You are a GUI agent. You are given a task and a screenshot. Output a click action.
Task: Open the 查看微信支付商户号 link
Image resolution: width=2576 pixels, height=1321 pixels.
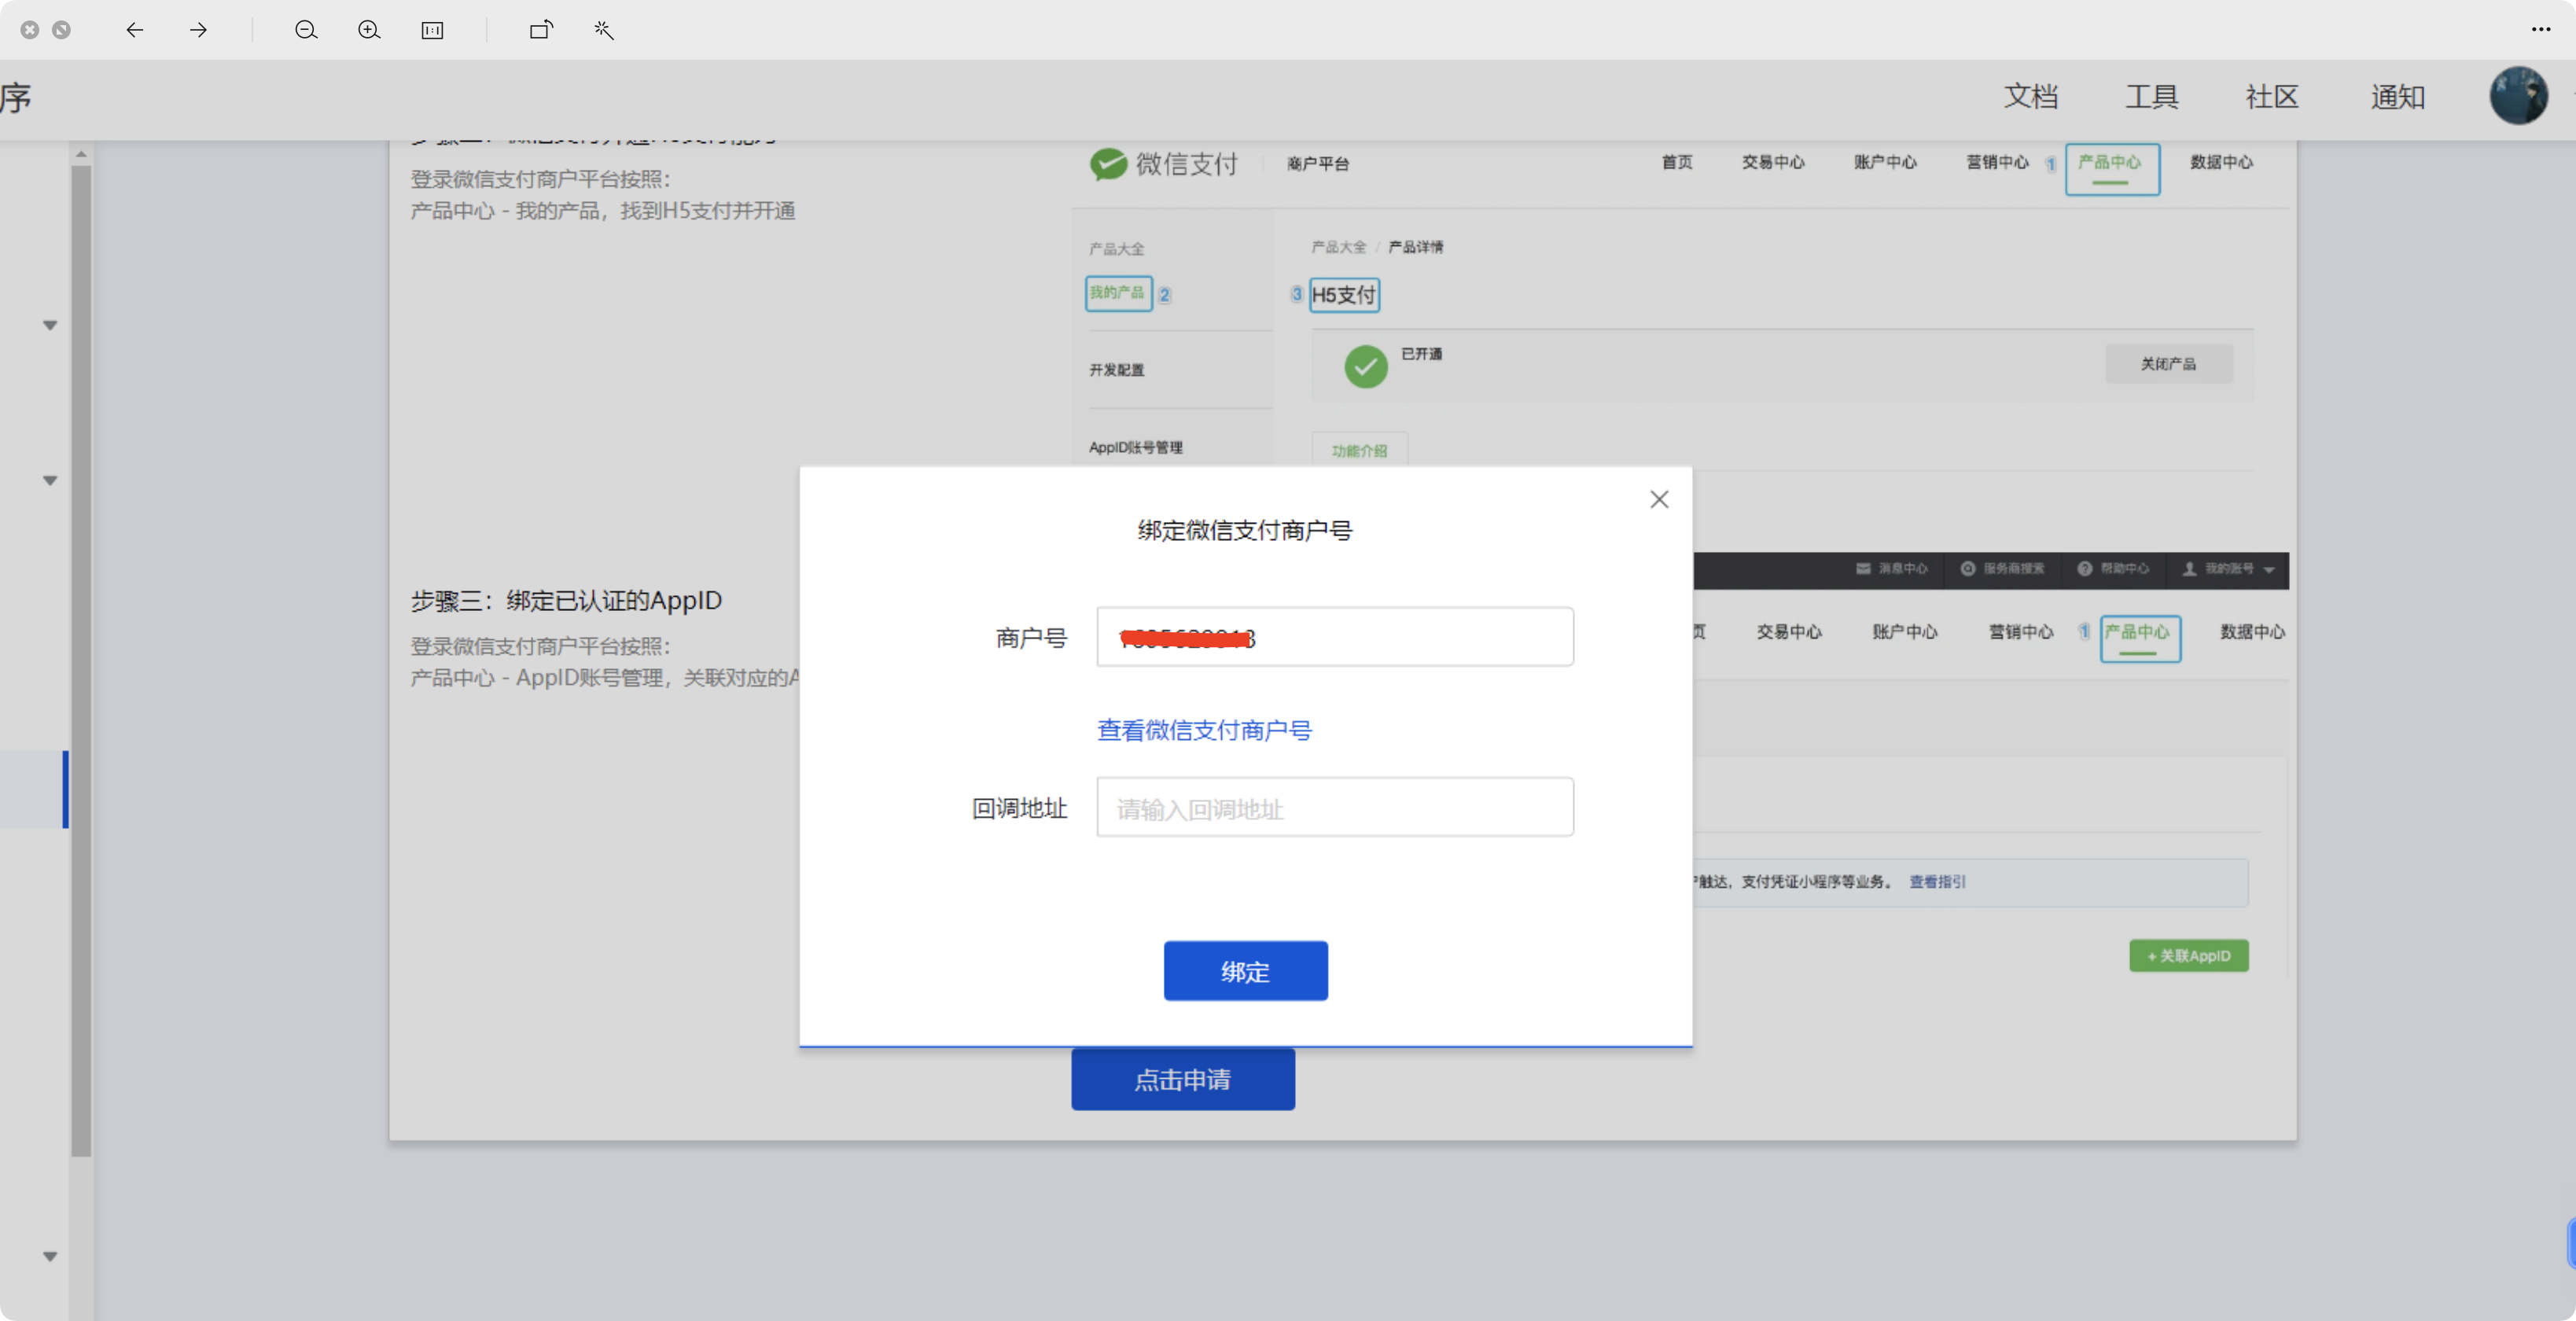pyautogui.click(x=1204, y=730)
